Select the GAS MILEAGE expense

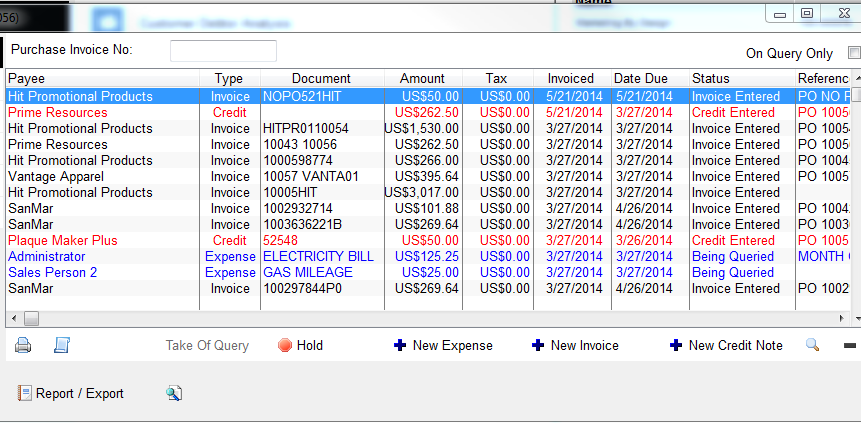click(428, 272)
